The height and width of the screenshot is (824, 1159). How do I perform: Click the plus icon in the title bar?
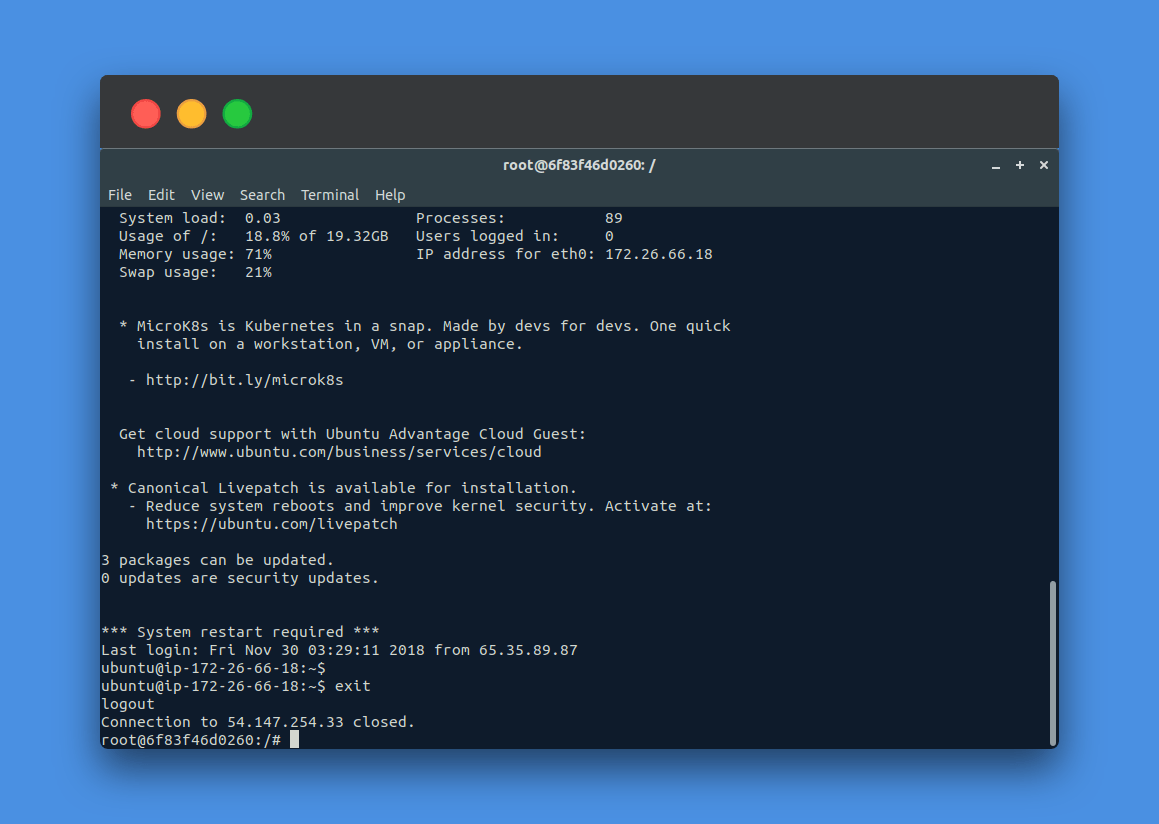[x=1019, y=165]
